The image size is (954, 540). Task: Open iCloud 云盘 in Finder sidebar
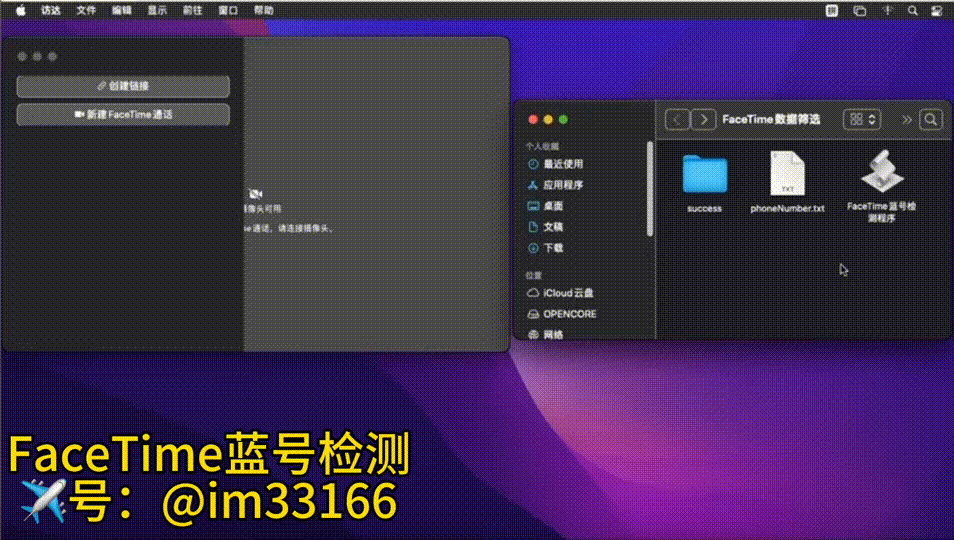click(560, 293)
